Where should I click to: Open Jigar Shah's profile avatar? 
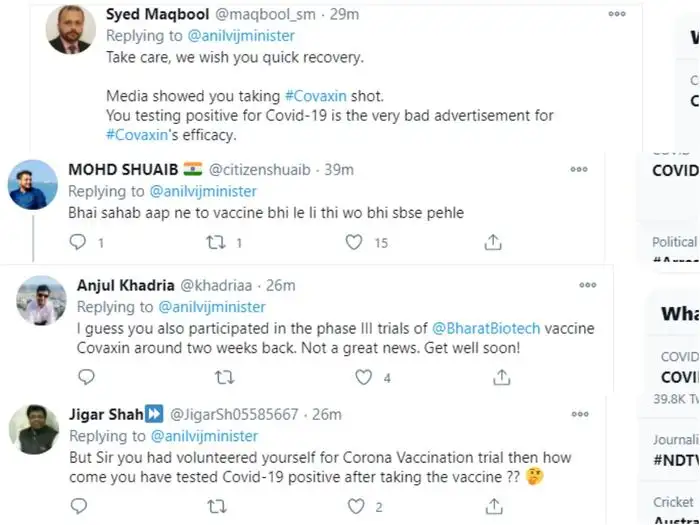33,429
